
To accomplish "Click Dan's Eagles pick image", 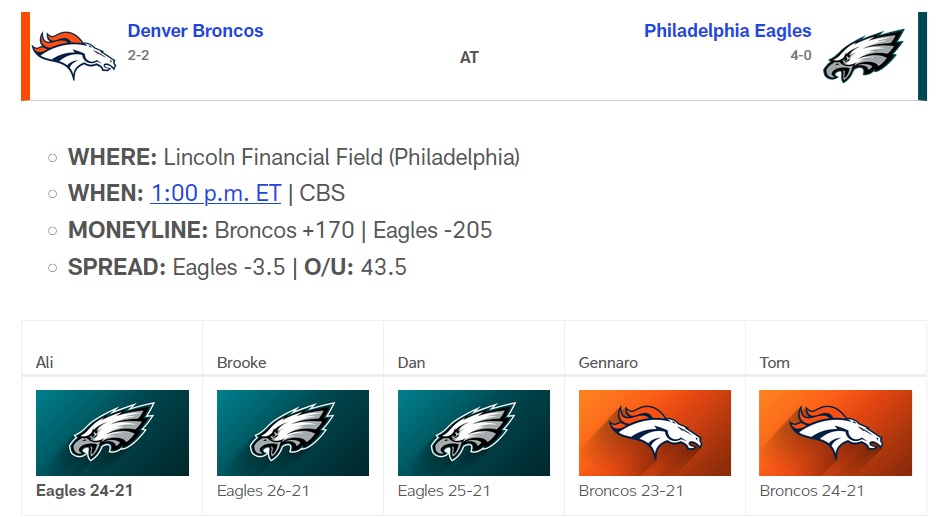I will point(474,432).
